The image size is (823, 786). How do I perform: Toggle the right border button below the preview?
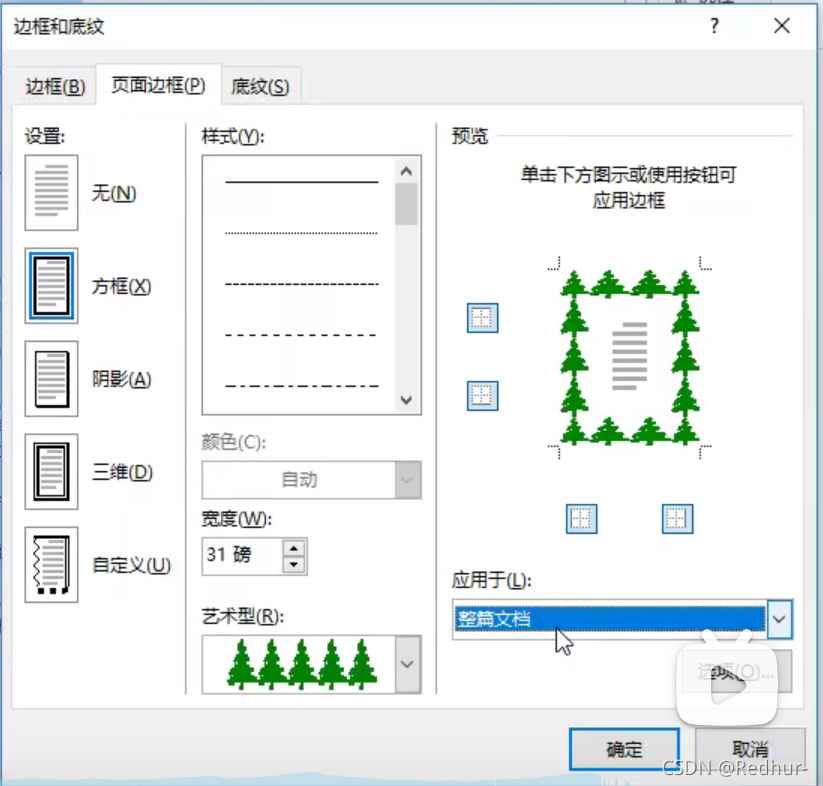coord(677,519)
